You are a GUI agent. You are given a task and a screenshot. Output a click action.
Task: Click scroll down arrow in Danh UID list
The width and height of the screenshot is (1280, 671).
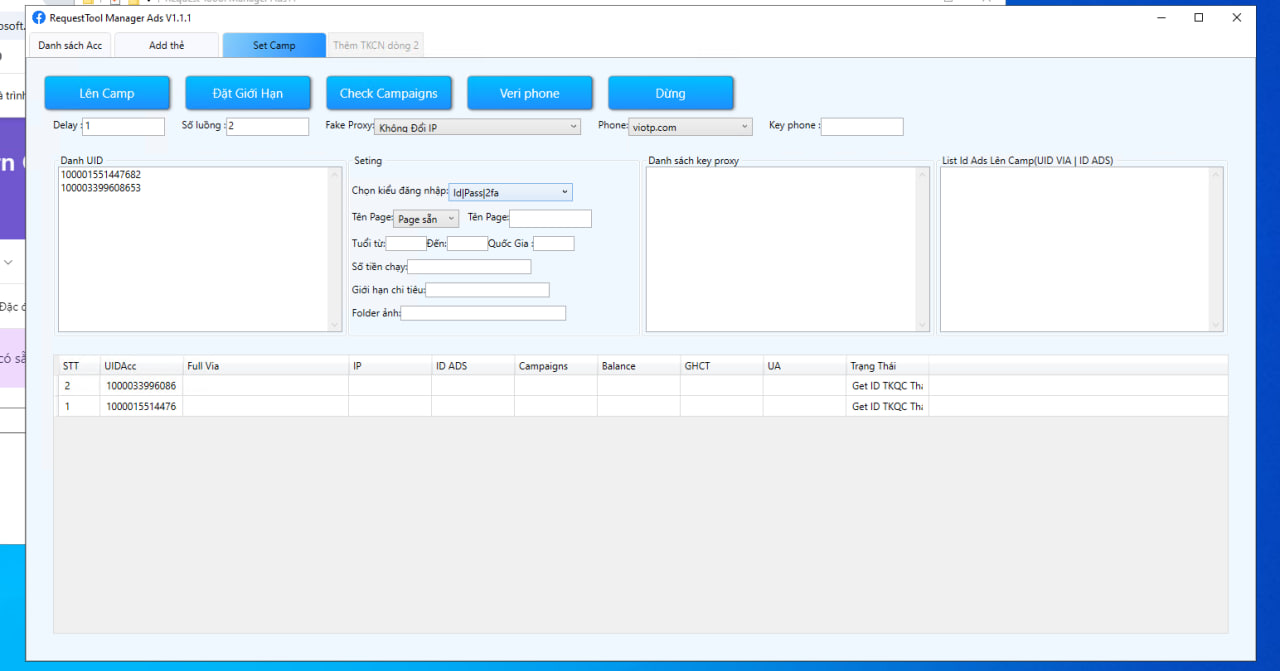pos(335,324)
